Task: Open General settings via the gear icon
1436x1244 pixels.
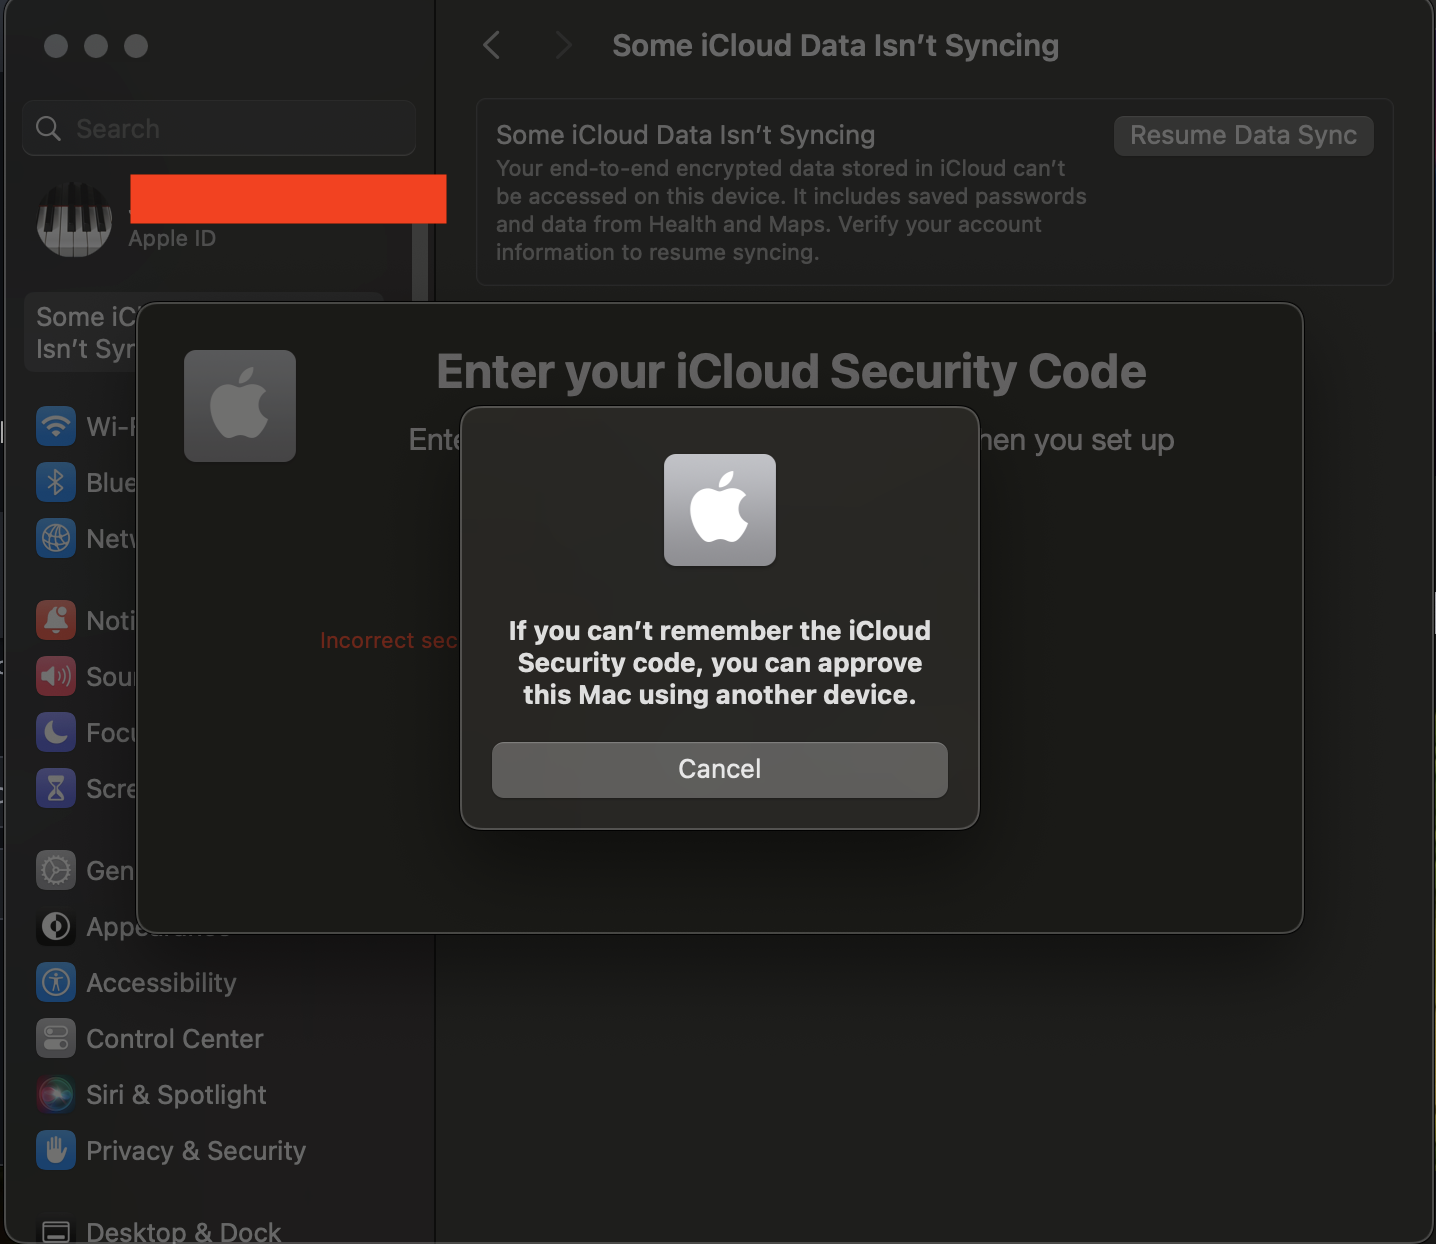Action: tap(56, 870)
